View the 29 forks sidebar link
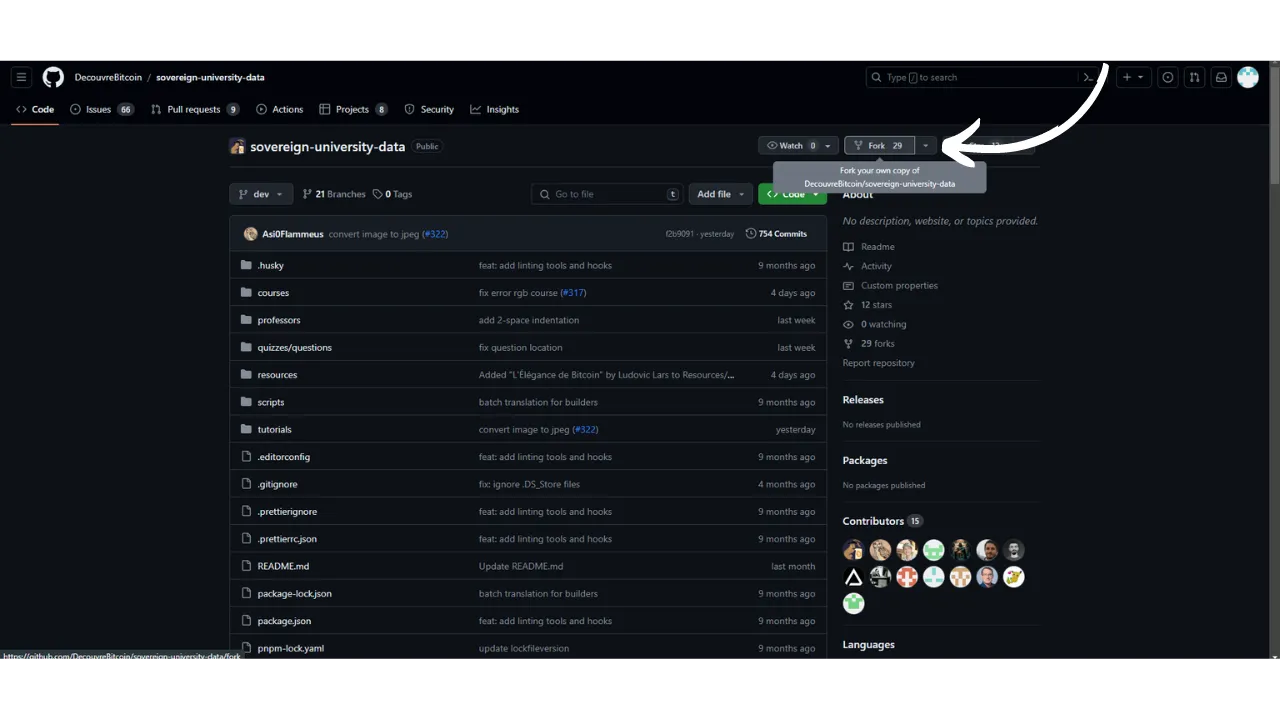 coord(869,344)
